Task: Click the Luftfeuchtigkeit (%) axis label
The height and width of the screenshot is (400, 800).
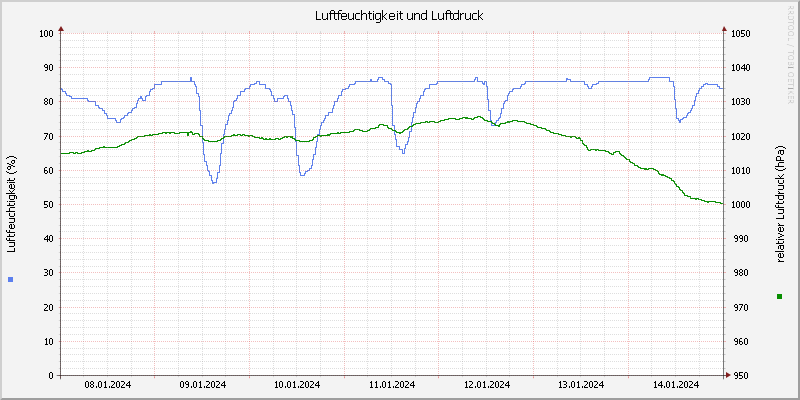Action: coord(11,204)
